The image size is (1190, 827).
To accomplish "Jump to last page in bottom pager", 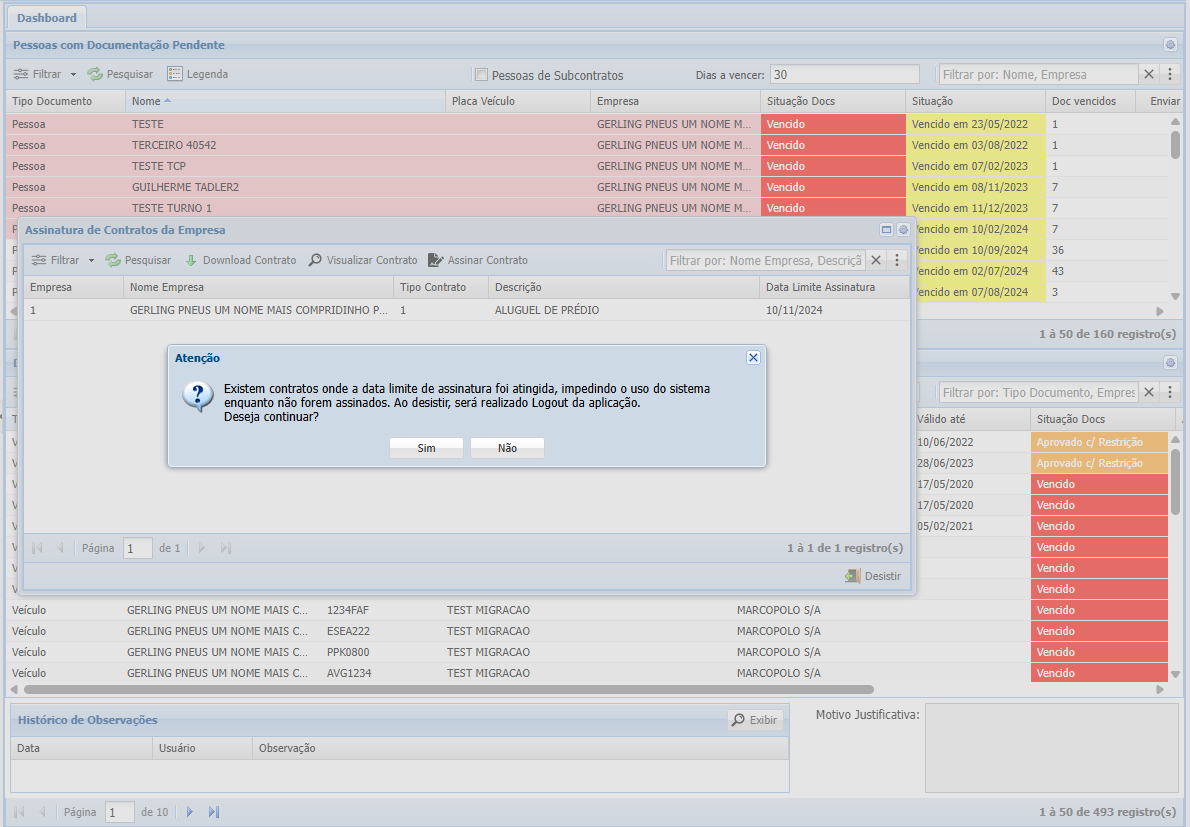I will [x=214, y=812].
